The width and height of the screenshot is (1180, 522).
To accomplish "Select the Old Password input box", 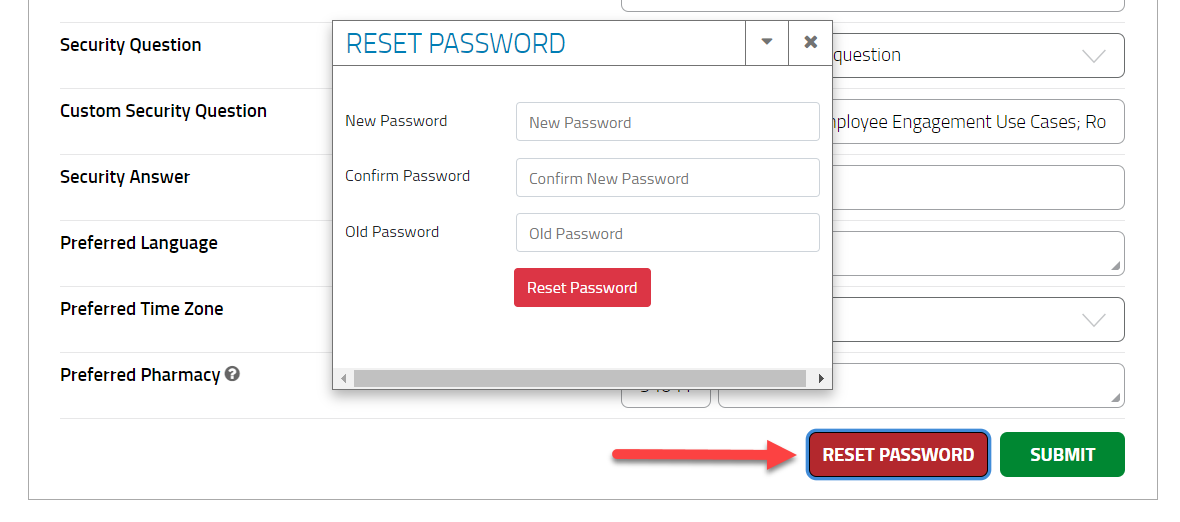I will (667, 233).
